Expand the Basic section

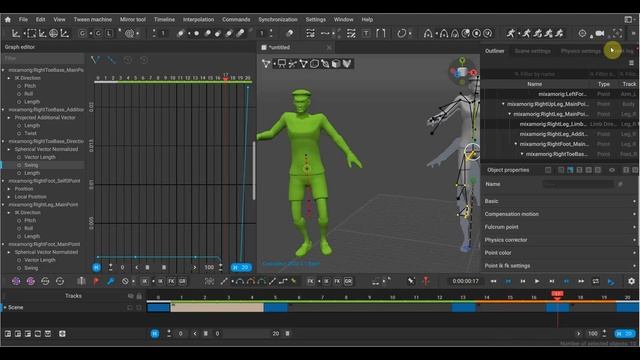point(560,201)
